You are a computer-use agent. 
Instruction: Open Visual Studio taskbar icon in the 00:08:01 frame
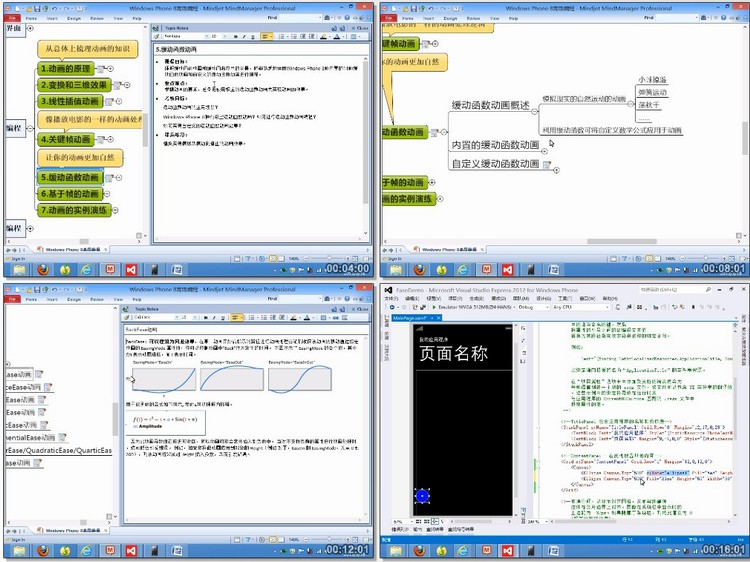point(507,270)
